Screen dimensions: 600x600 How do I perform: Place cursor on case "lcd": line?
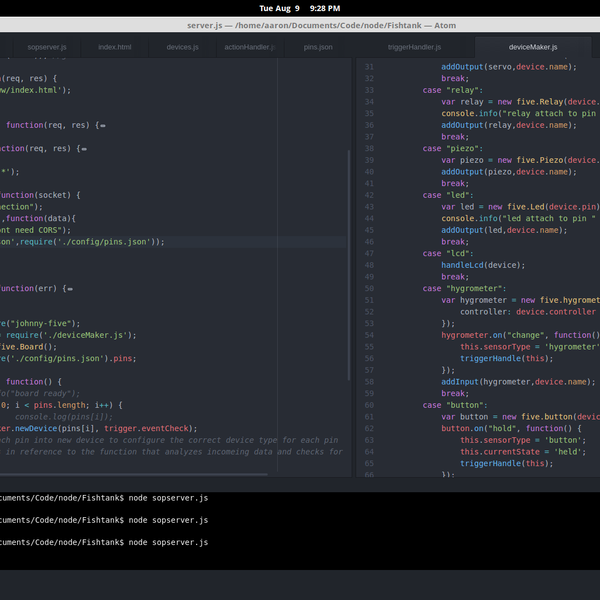coord(448,253)
